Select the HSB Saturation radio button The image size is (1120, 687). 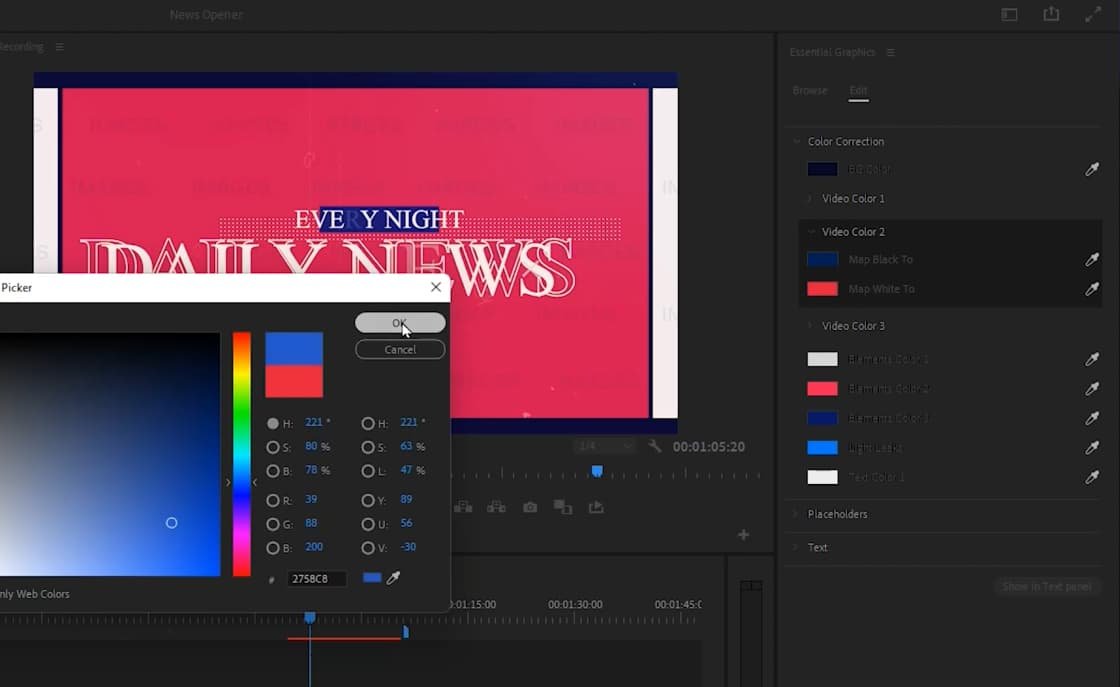pos(273,447)
